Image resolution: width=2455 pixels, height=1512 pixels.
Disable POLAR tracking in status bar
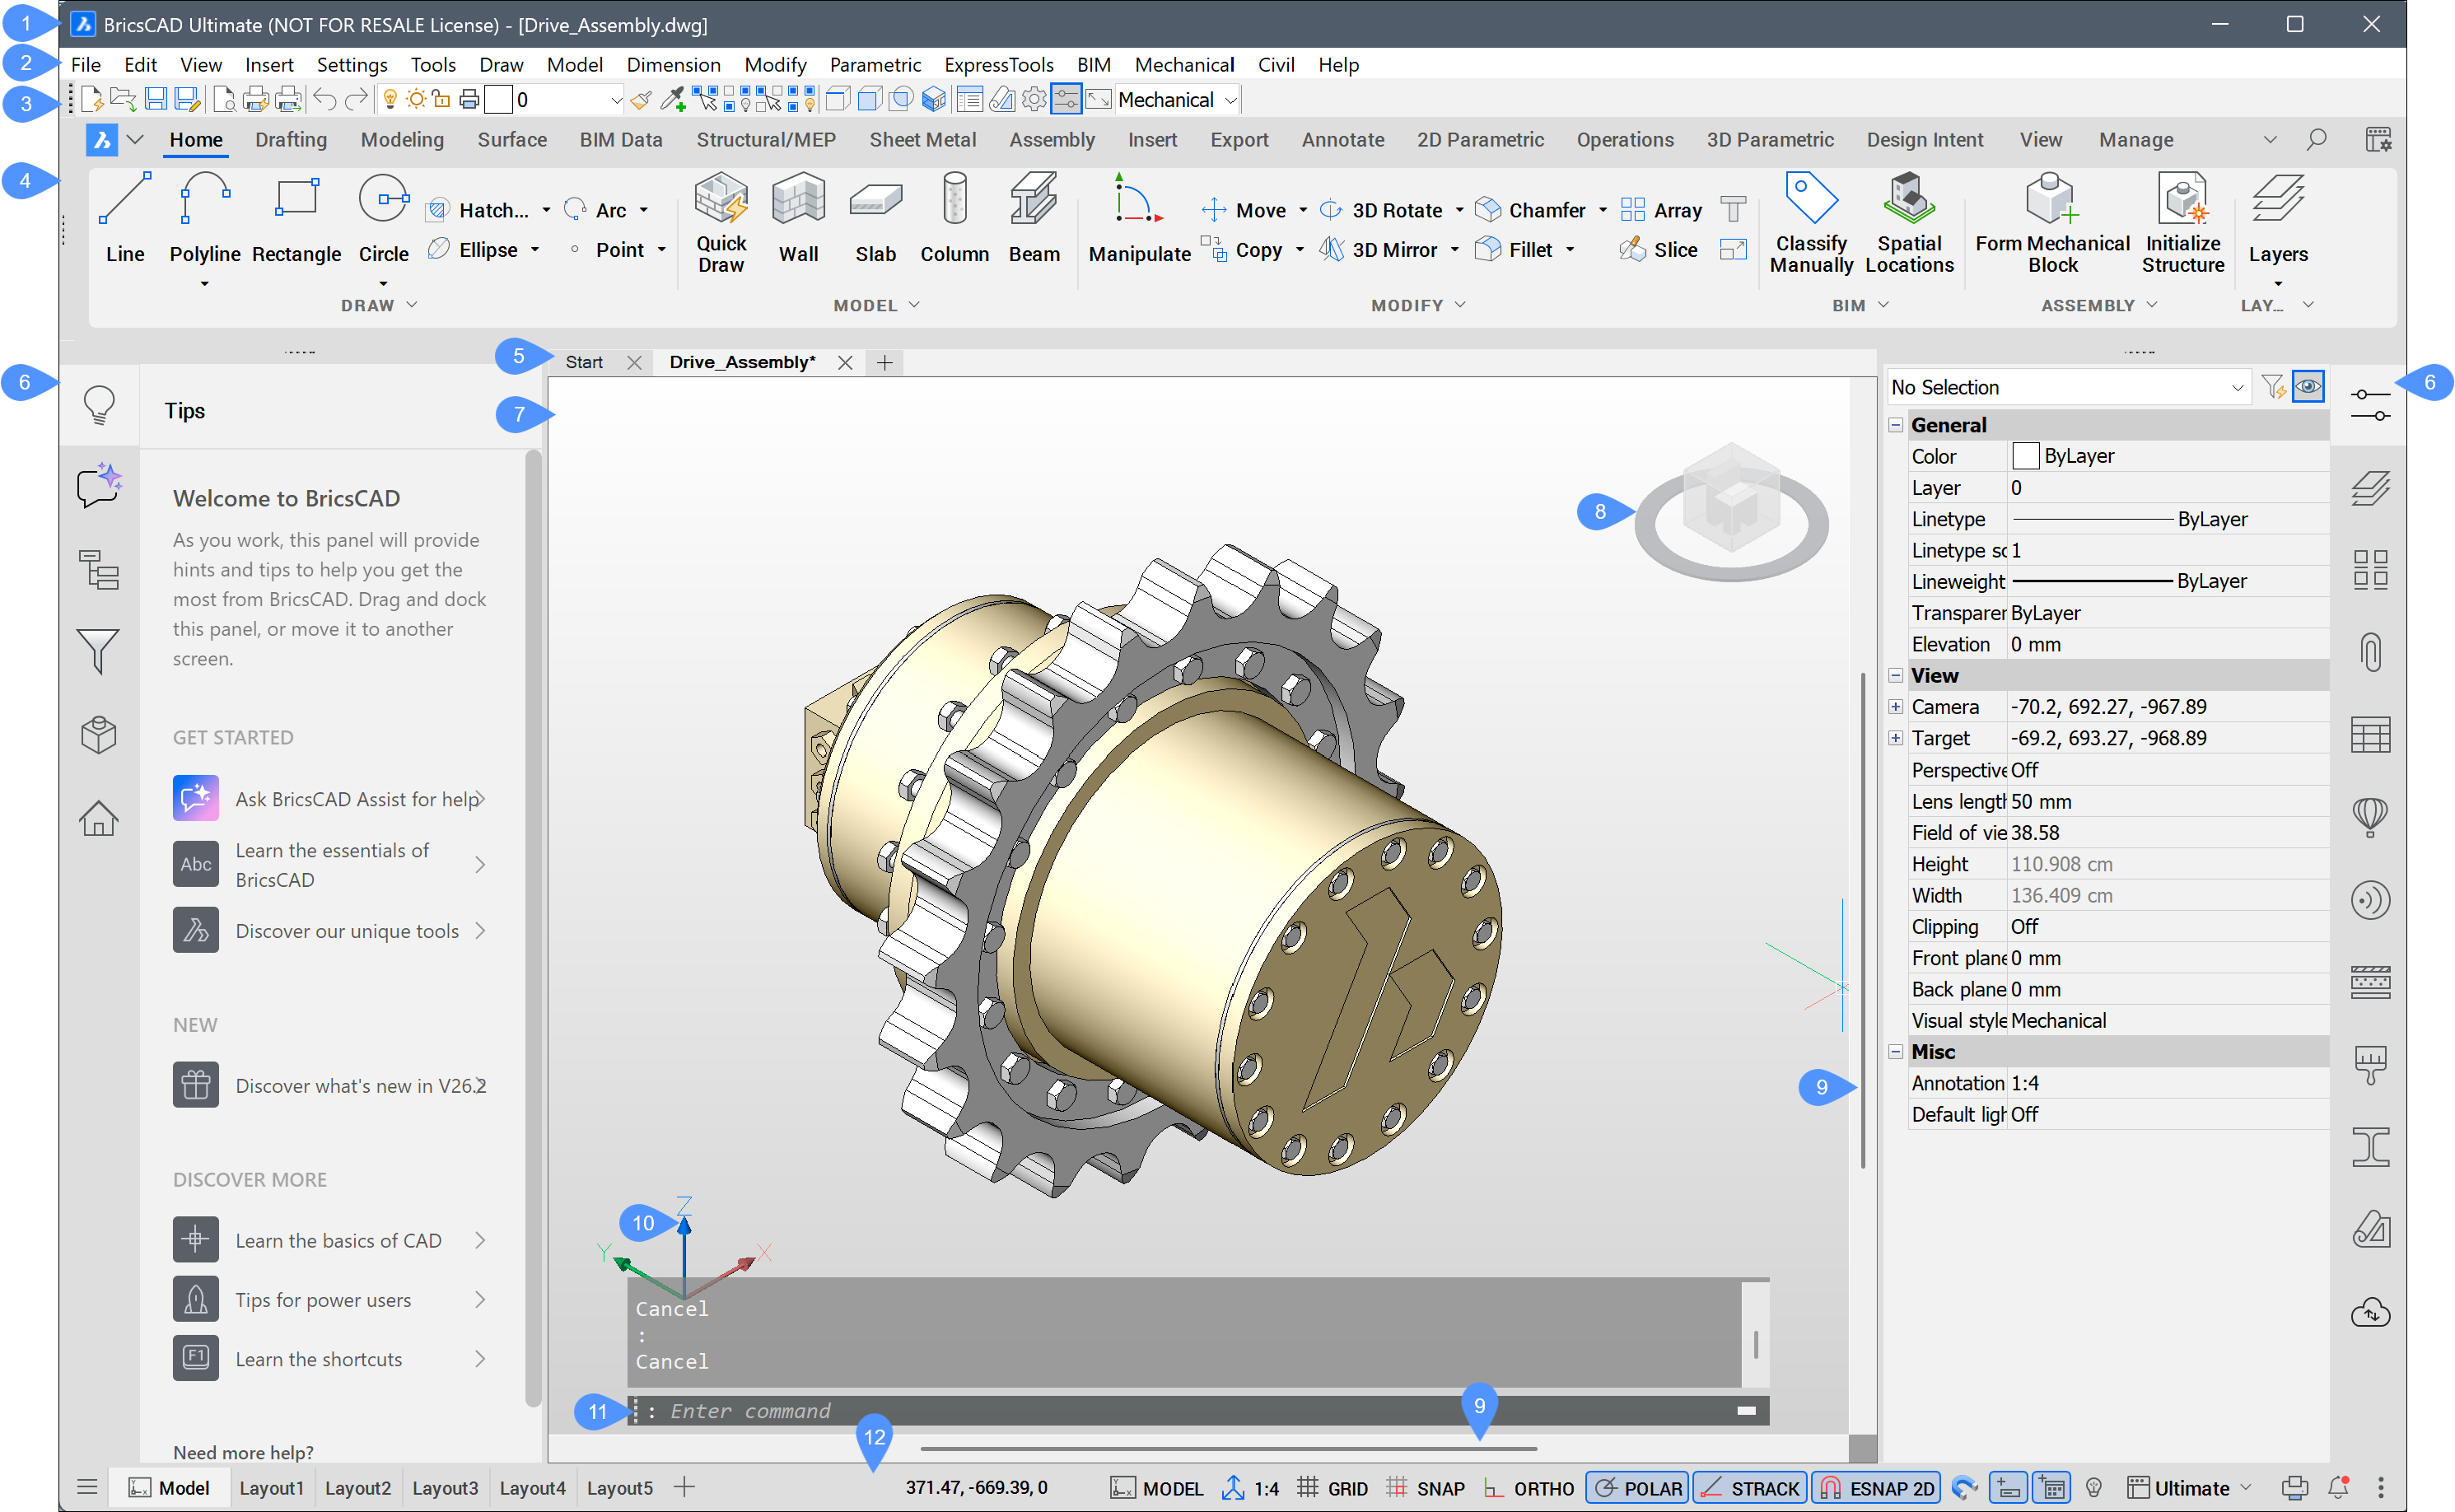[1637, 1488]
